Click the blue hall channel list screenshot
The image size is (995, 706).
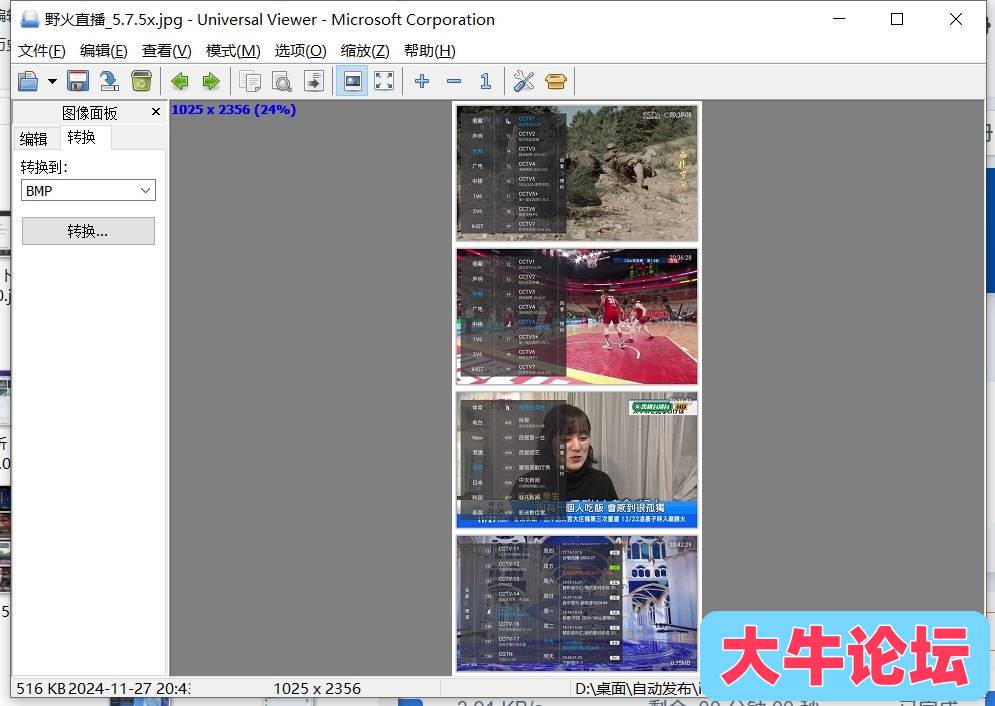577,603
